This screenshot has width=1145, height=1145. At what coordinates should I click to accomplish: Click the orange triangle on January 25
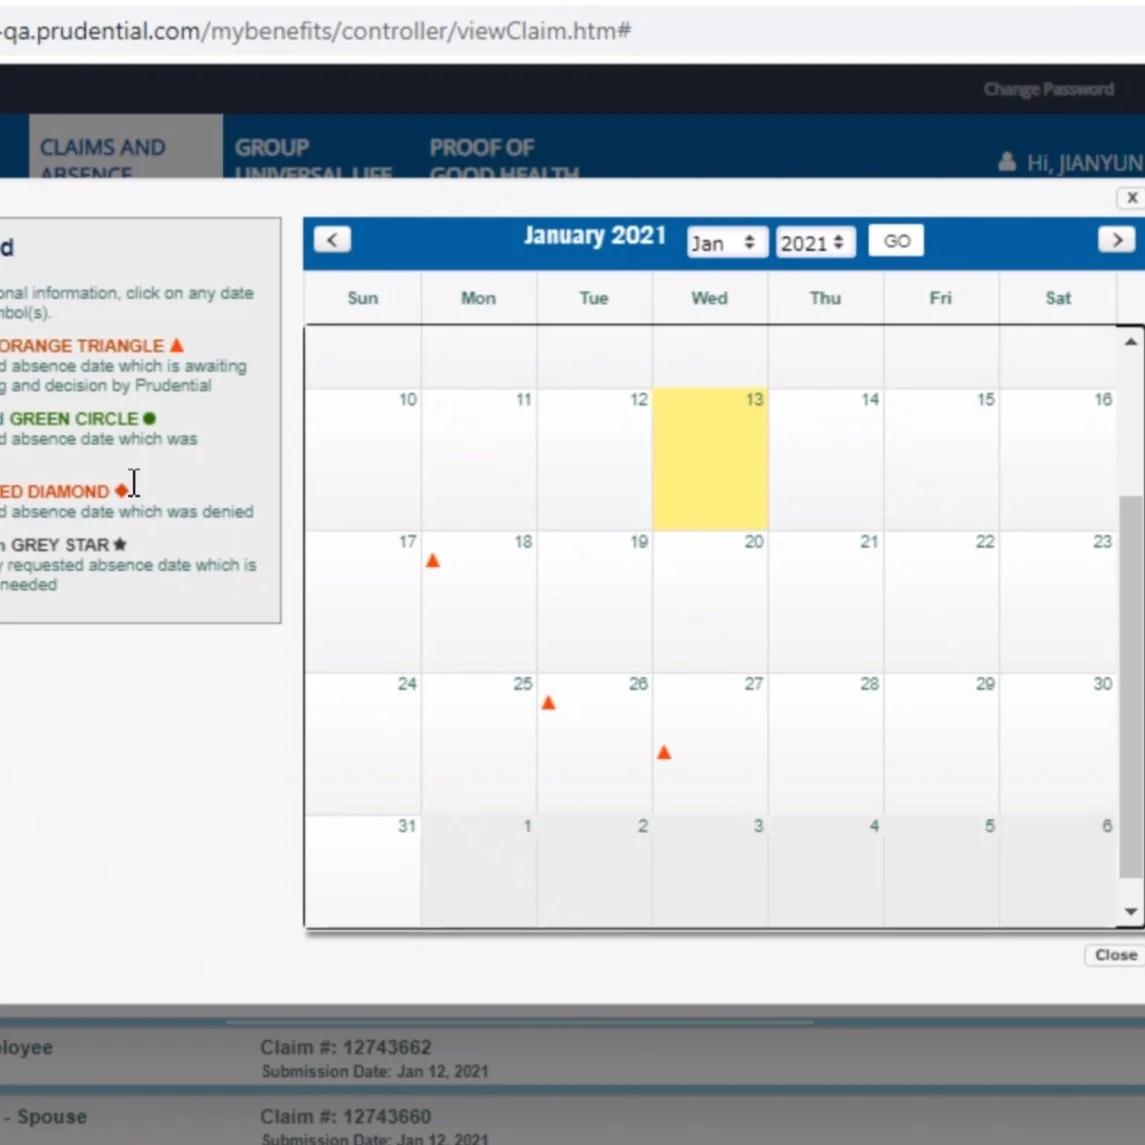549,703
